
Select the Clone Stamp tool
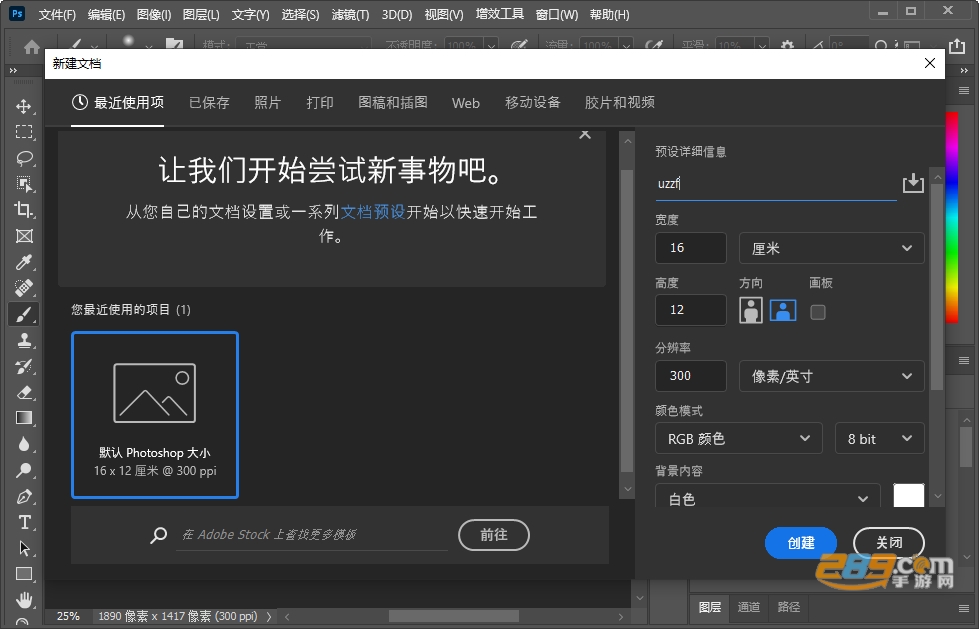24,340
